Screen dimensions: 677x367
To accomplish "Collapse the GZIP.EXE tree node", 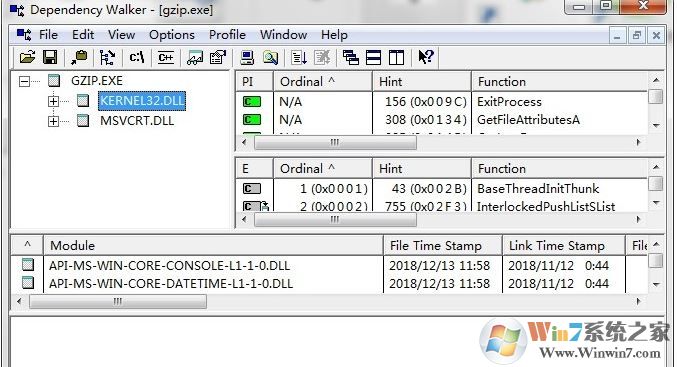I will (x=25, y=81).
